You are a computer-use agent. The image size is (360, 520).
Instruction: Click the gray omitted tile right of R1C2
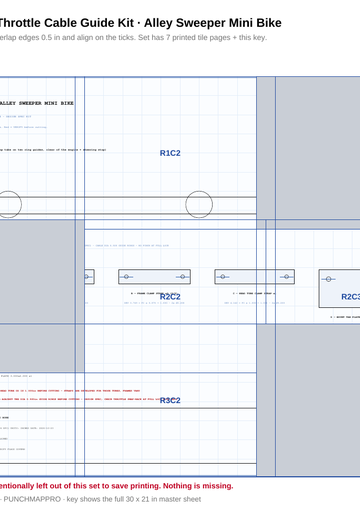(318, 148)
